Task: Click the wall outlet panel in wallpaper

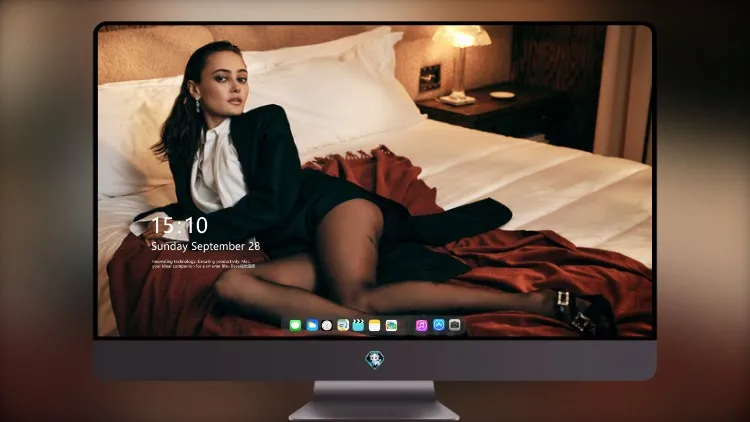Action: (x=430, y=78)
